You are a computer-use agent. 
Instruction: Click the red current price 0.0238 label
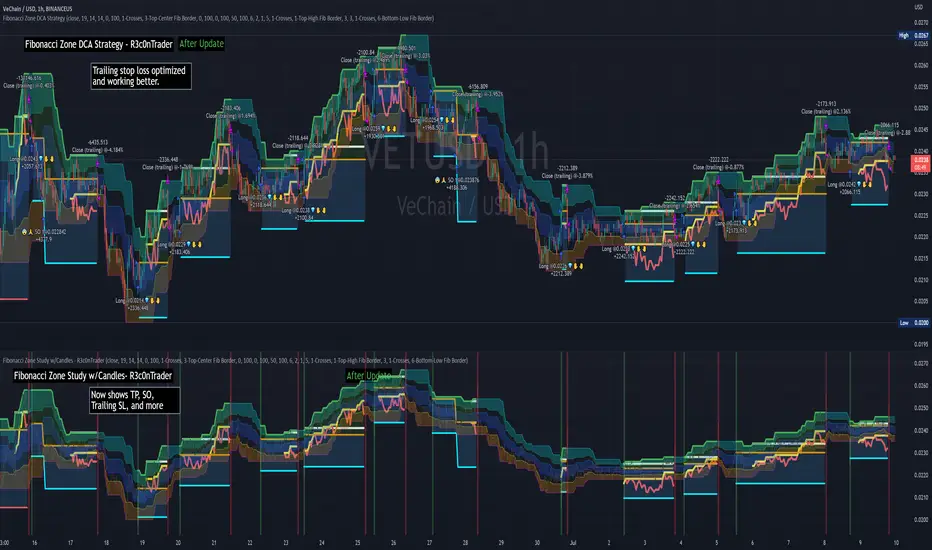(x=920, y=164)
